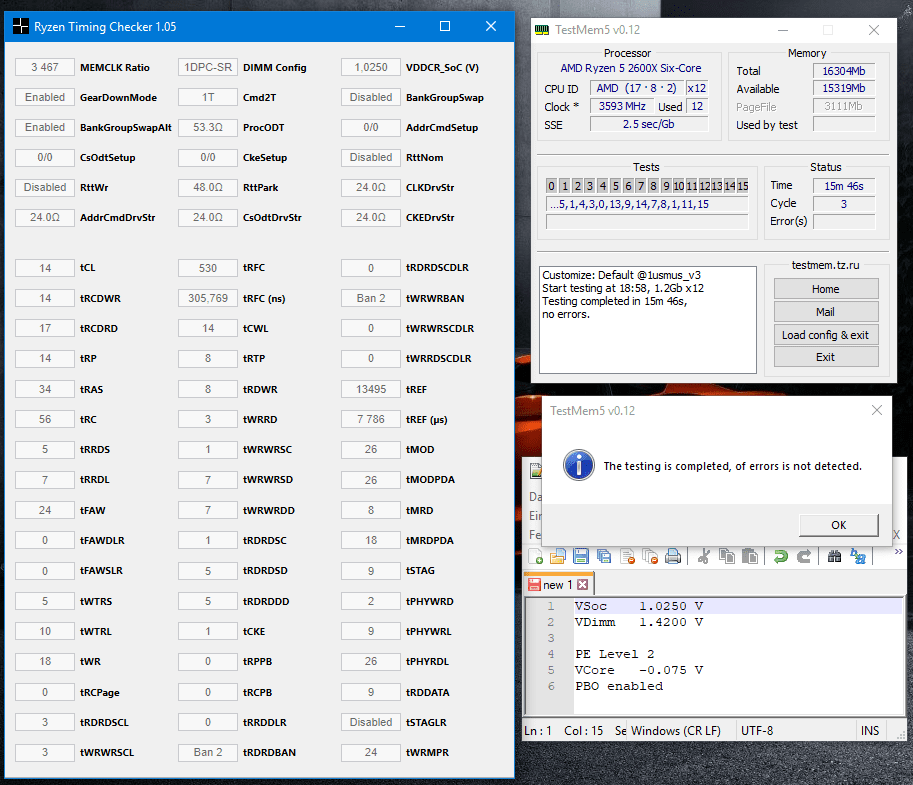Click the TestMem5 log text box
This screenshot has width=913, height=785.
(x=647, y=320)
